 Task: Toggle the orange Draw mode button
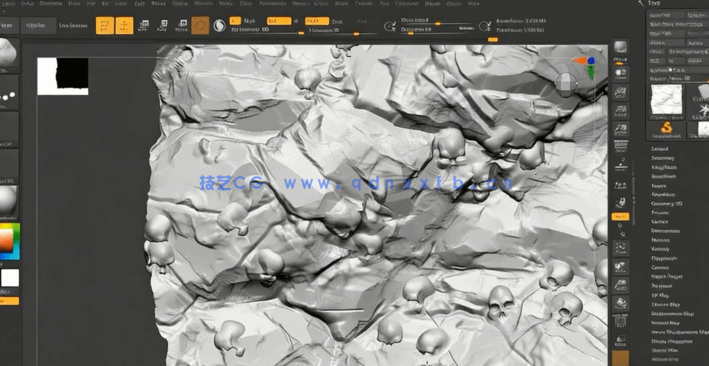coord(124,25)
